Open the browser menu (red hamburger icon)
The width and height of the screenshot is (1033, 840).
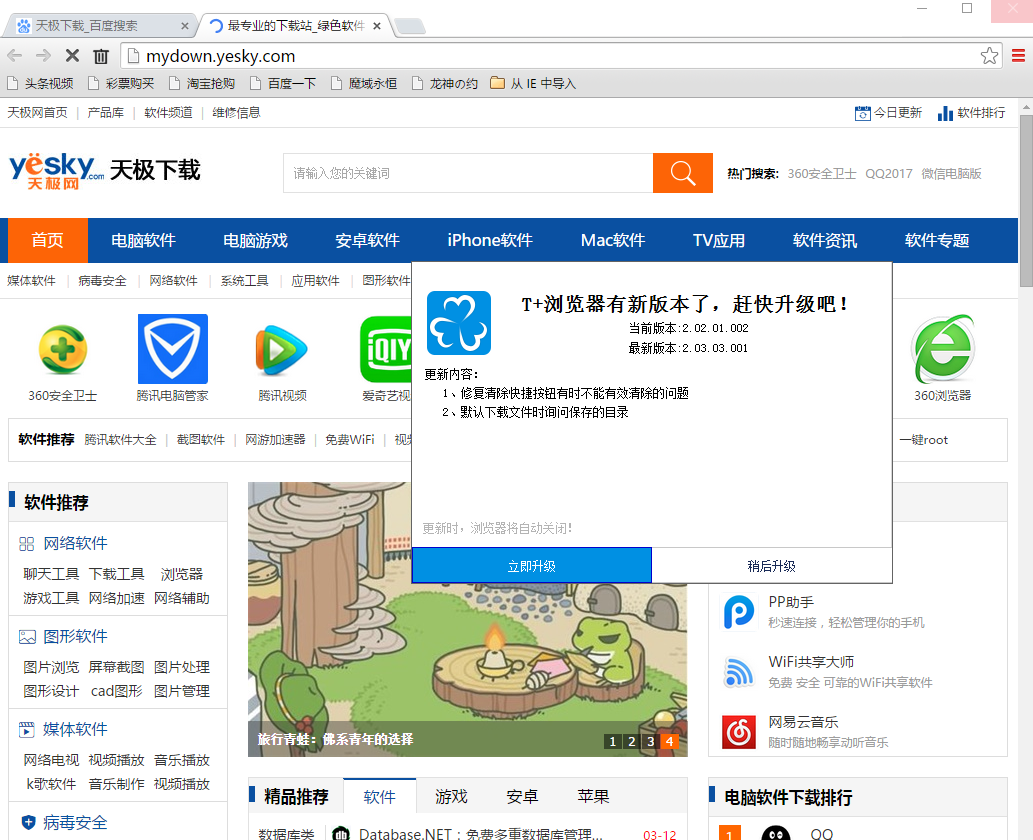click(x=1019, y=56)
